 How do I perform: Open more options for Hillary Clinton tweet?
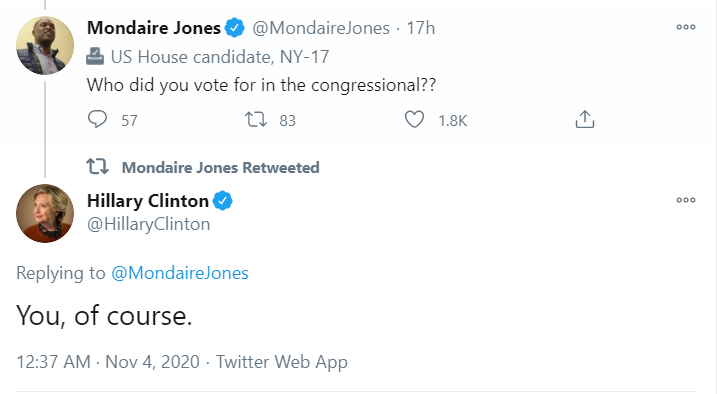pos(686,200)
